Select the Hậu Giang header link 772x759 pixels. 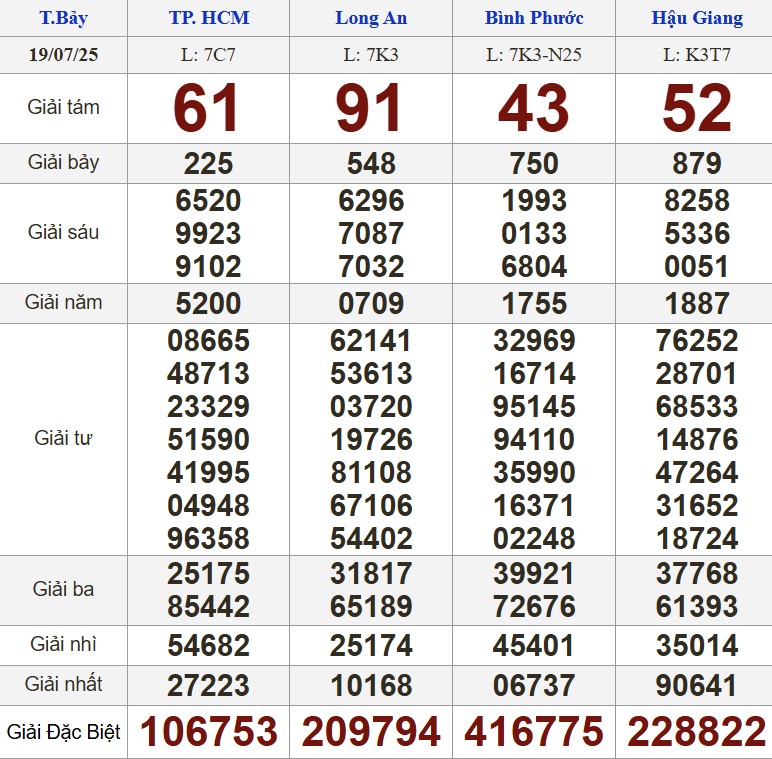click(x=697, y=18)
